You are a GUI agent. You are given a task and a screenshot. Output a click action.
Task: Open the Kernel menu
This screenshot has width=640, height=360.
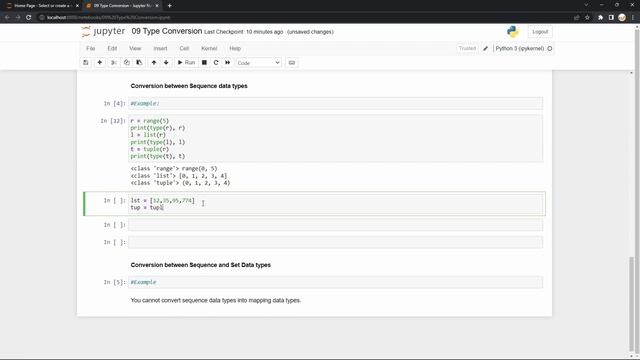(x=209, y=48)
